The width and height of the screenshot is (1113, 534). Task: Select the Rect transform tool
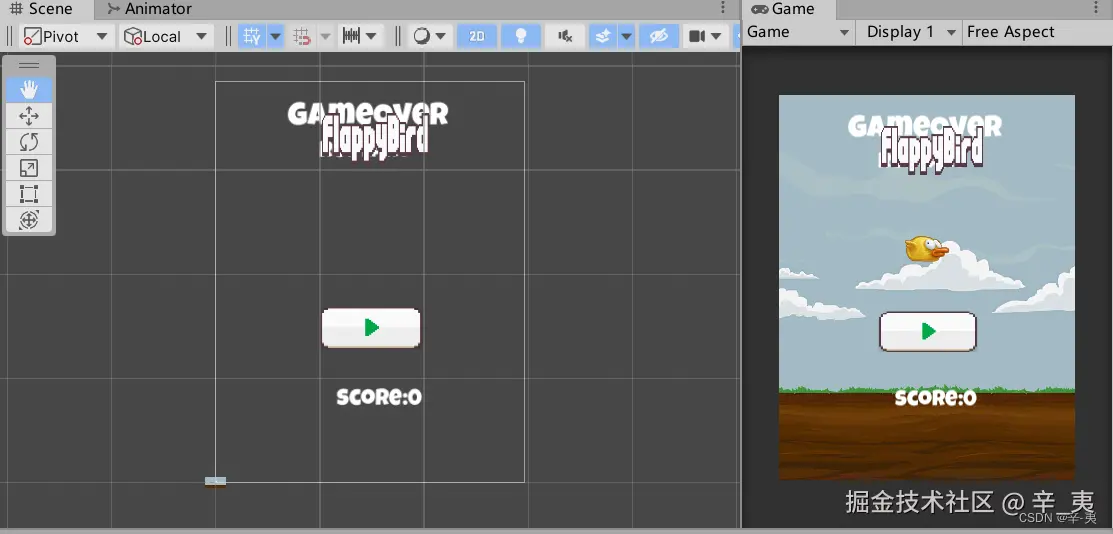tap(28, 194)
